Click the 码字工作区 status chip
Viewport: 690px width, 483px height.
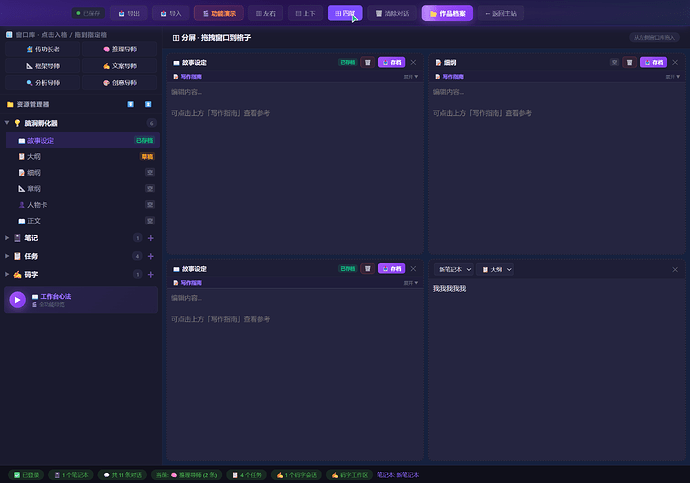coord(349,475)
